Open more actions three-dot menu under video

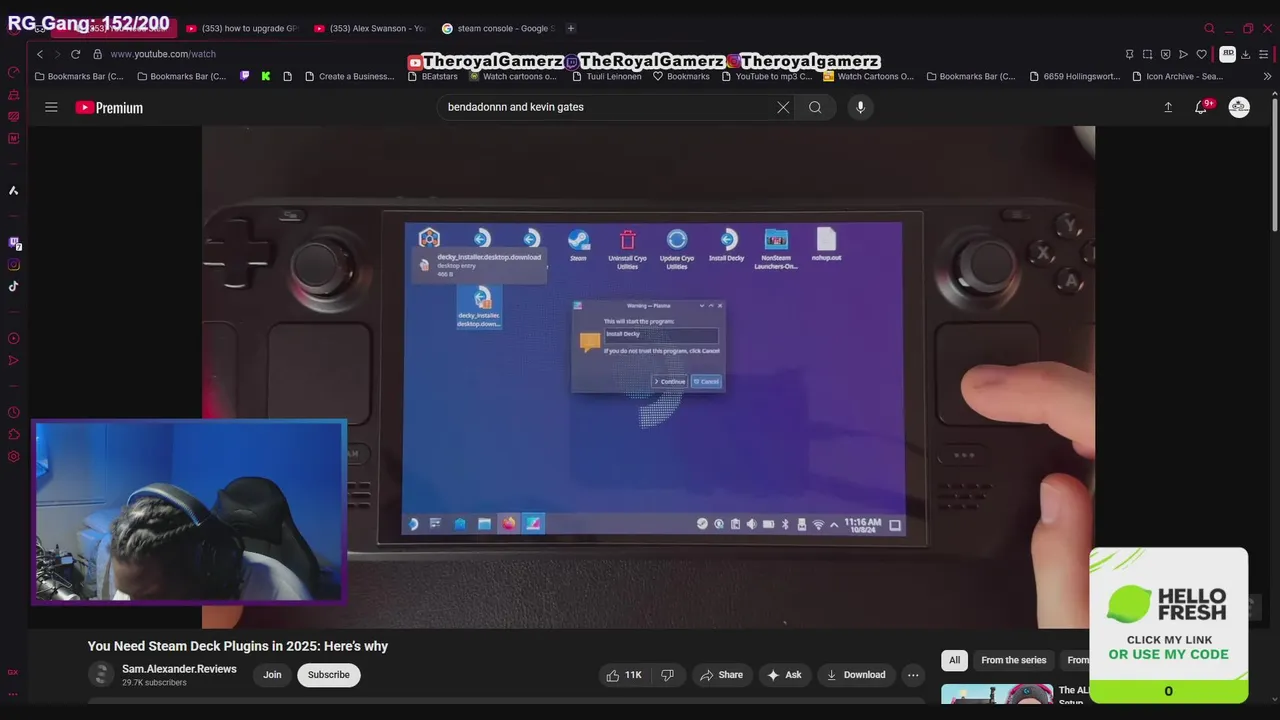pos(913,675)
